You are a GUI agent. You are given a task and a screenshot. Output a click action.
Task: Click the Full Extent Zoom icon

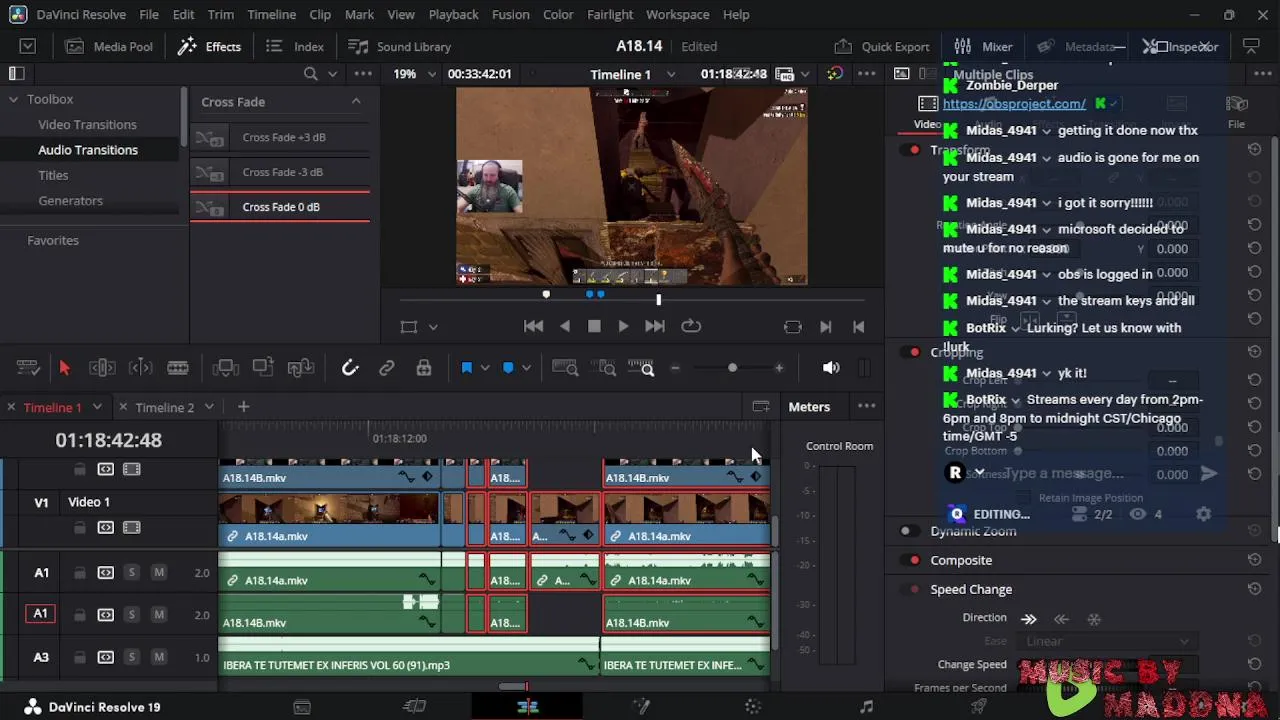pyautogui.click(x=565, y=368)
